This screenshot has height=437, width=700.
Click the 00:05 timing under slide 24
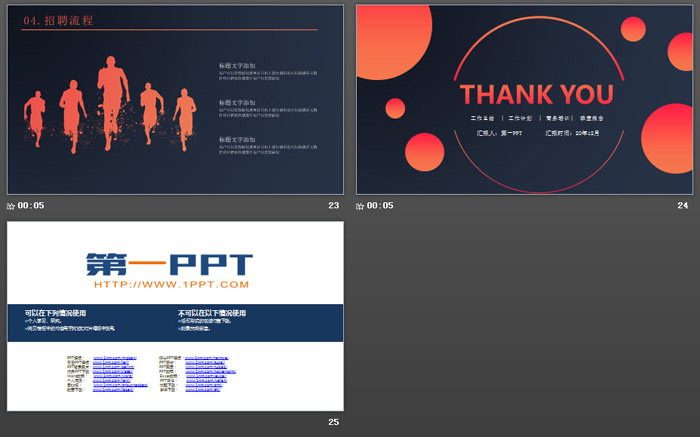coord(381,206)
